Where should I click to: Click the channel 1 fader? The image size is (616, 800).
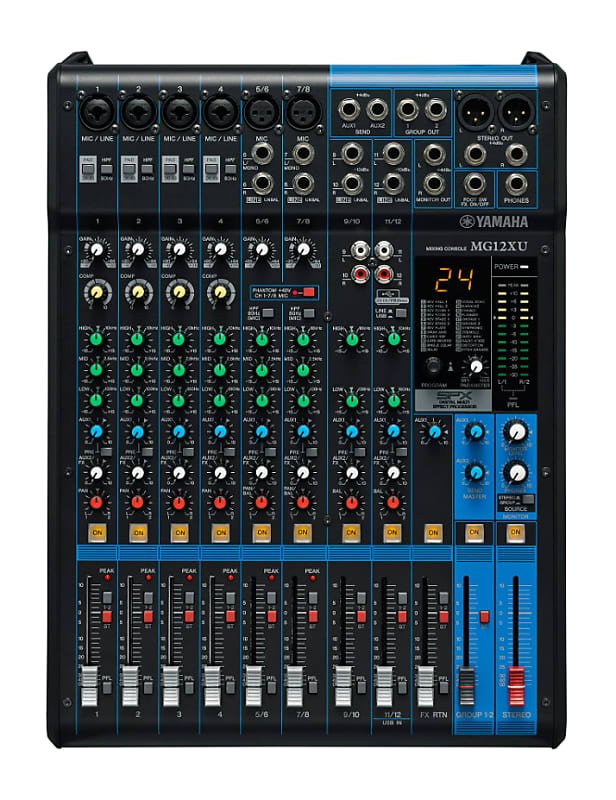coord(89,685)
